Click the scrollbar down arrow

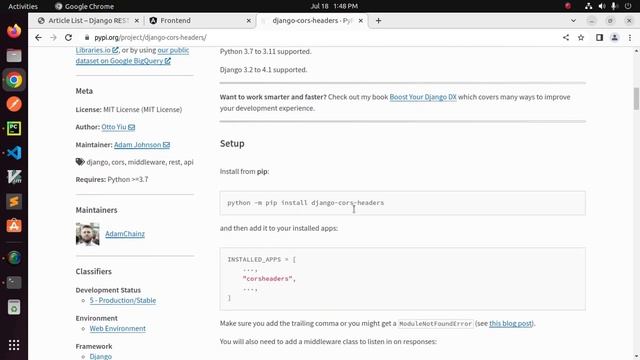[x=636, y=356]
